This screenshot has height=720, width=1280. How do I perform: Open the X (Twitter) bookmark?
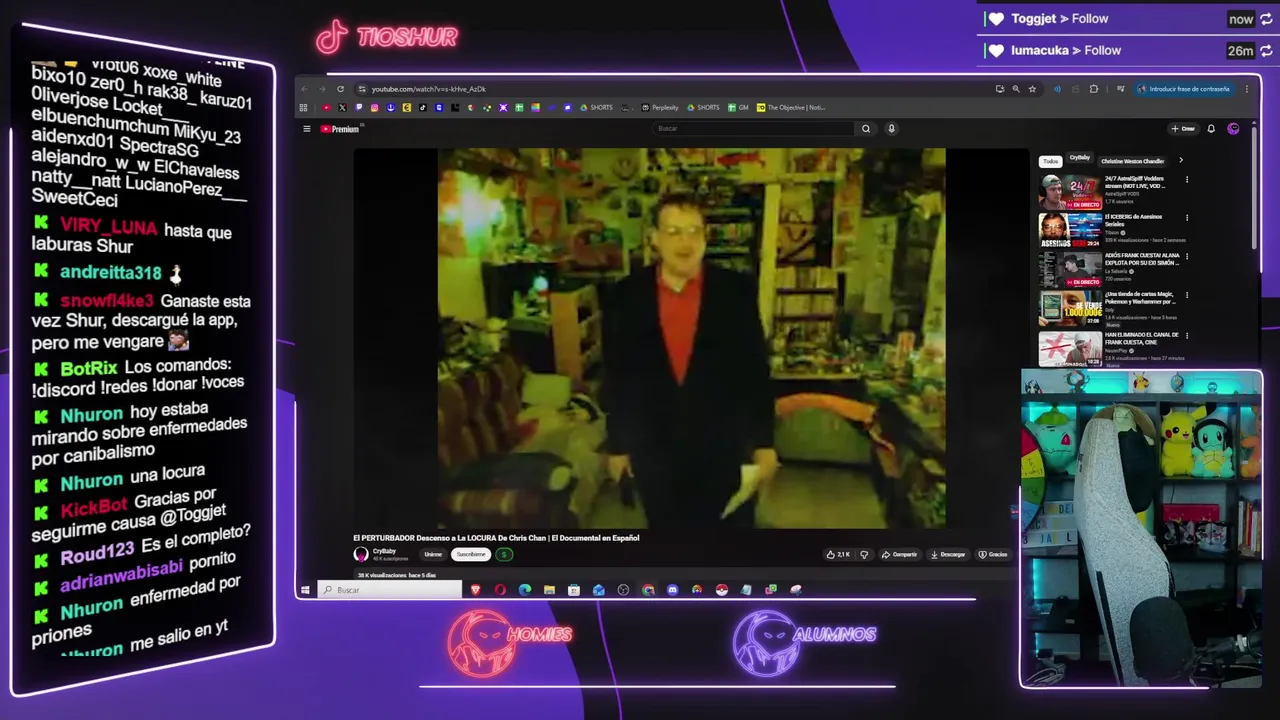tap(342, 107)
